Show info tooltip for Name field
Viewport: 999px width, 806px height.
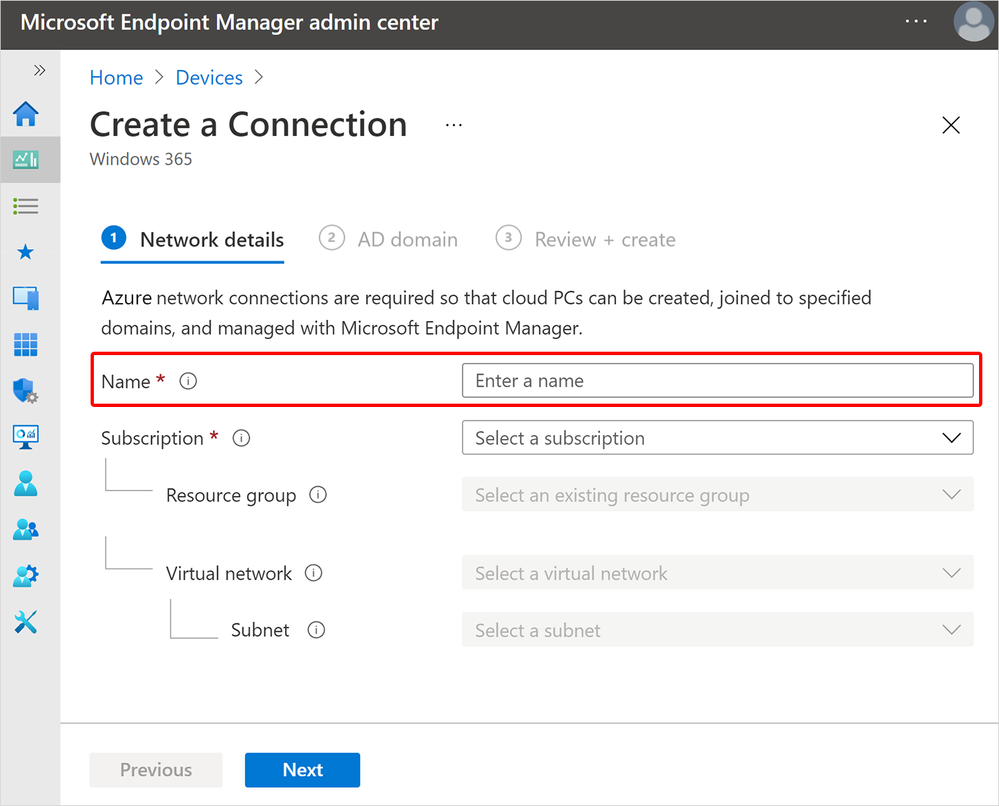pyautogui.click(x=188, y=381)
